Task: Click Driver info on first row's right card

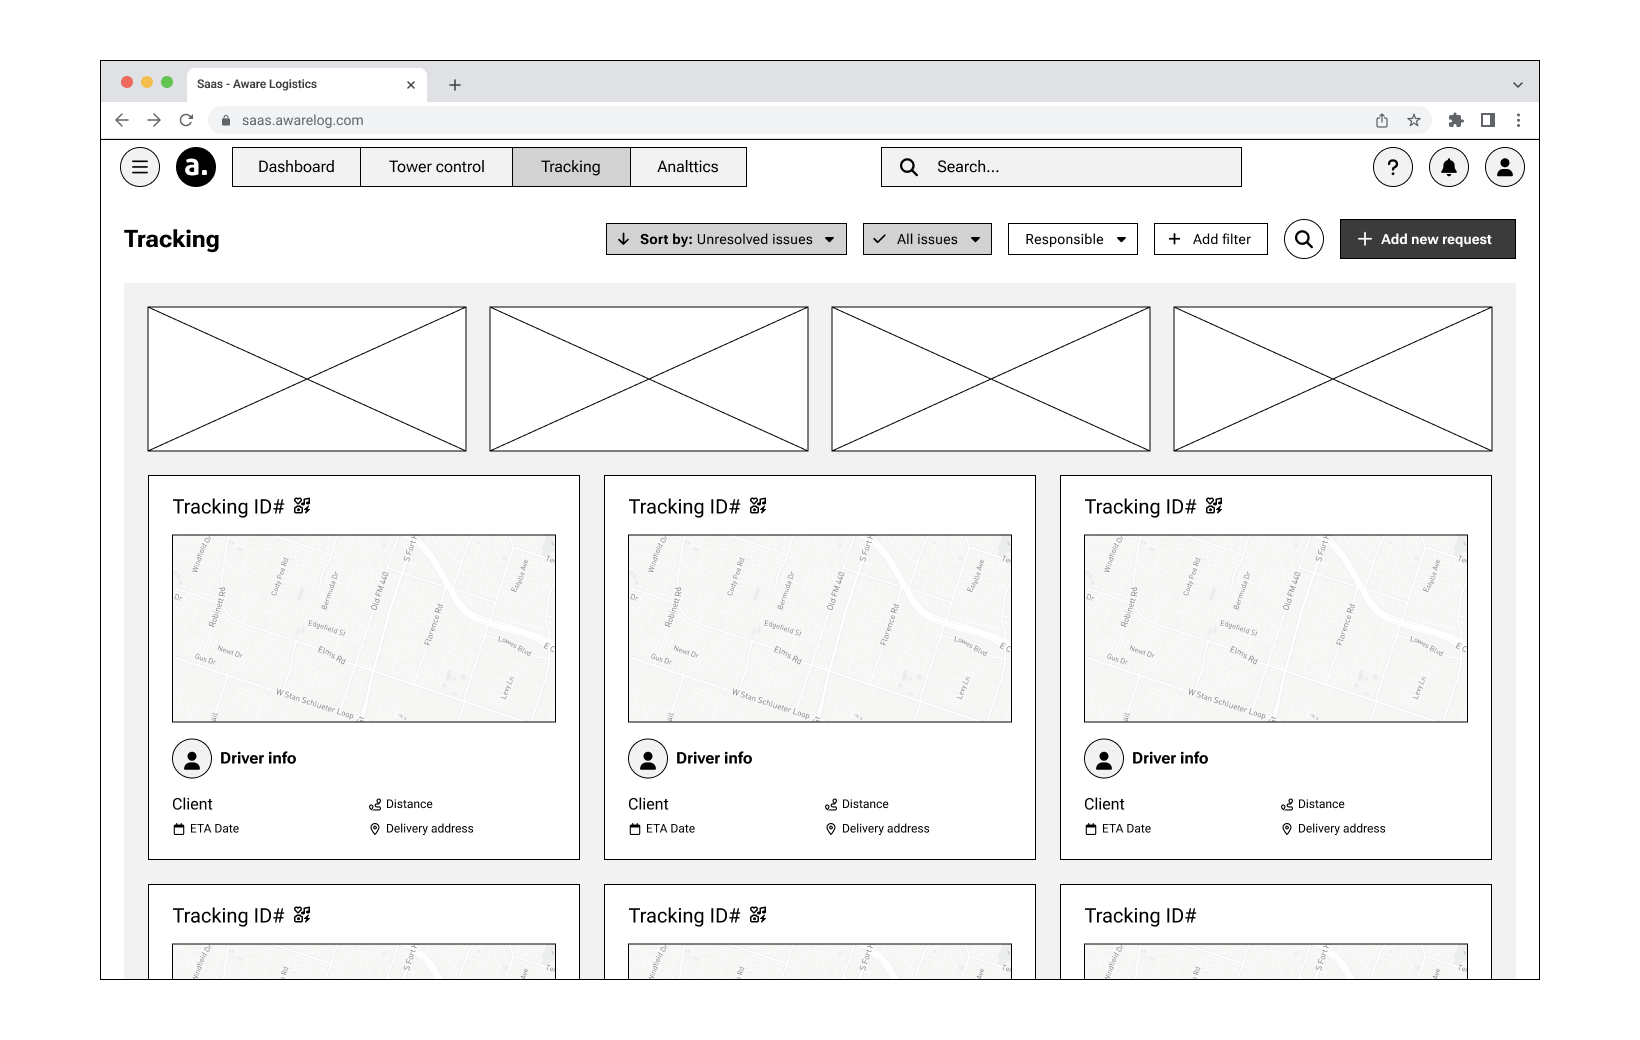Action: [1170, 759]
